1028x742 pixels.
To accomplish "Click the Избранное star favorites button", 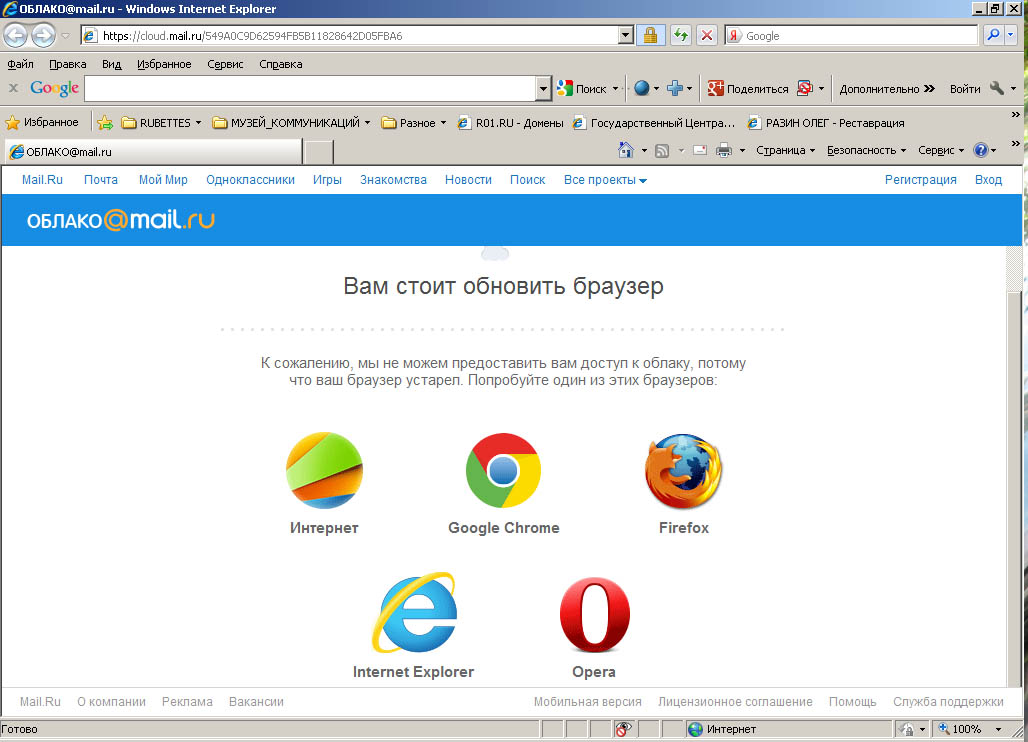I will (x=42, y=123).
